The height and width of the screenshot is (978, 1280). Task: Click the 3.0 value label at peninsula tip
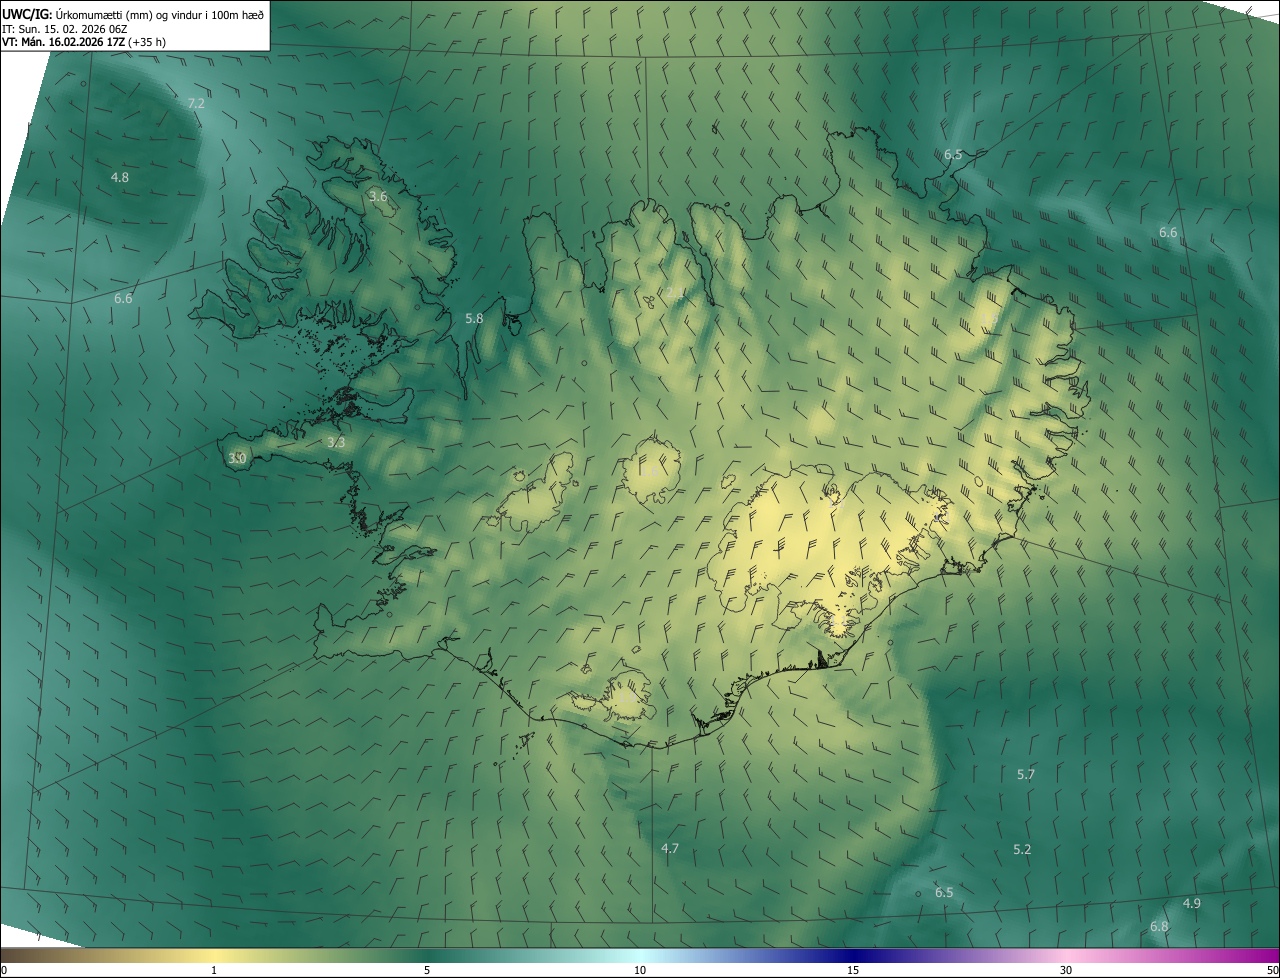click(237, 458)
